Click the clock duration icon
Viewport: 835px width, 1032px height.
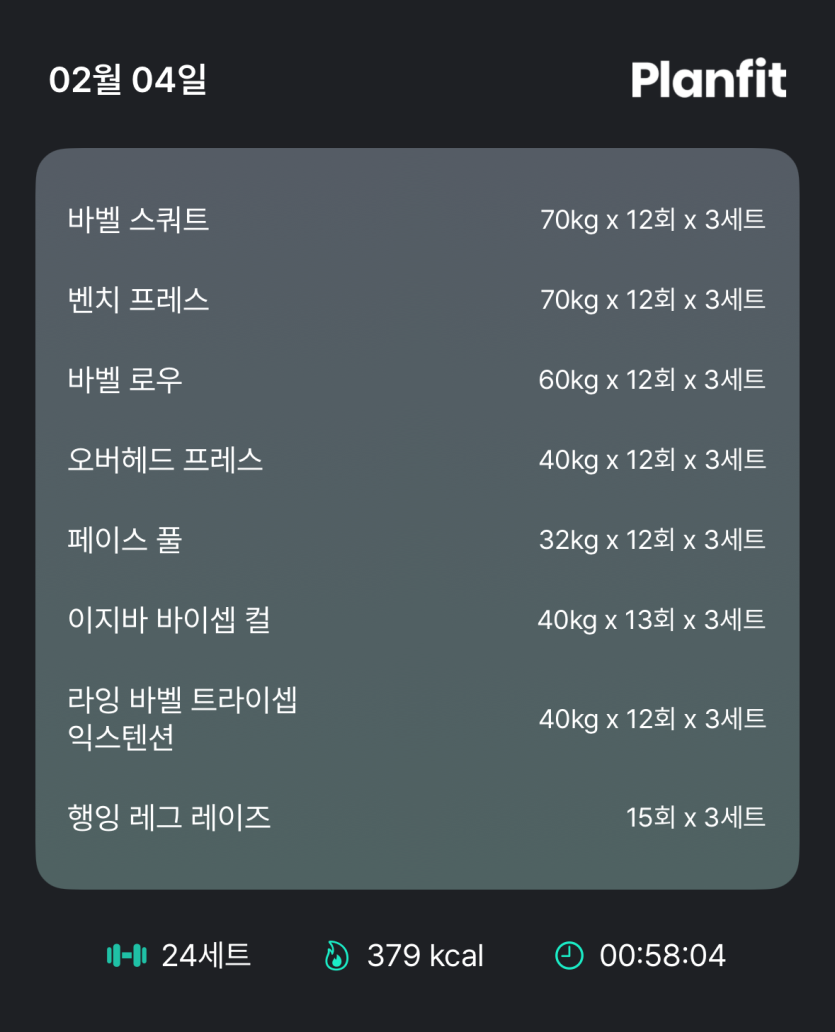[x=568, y=956]
